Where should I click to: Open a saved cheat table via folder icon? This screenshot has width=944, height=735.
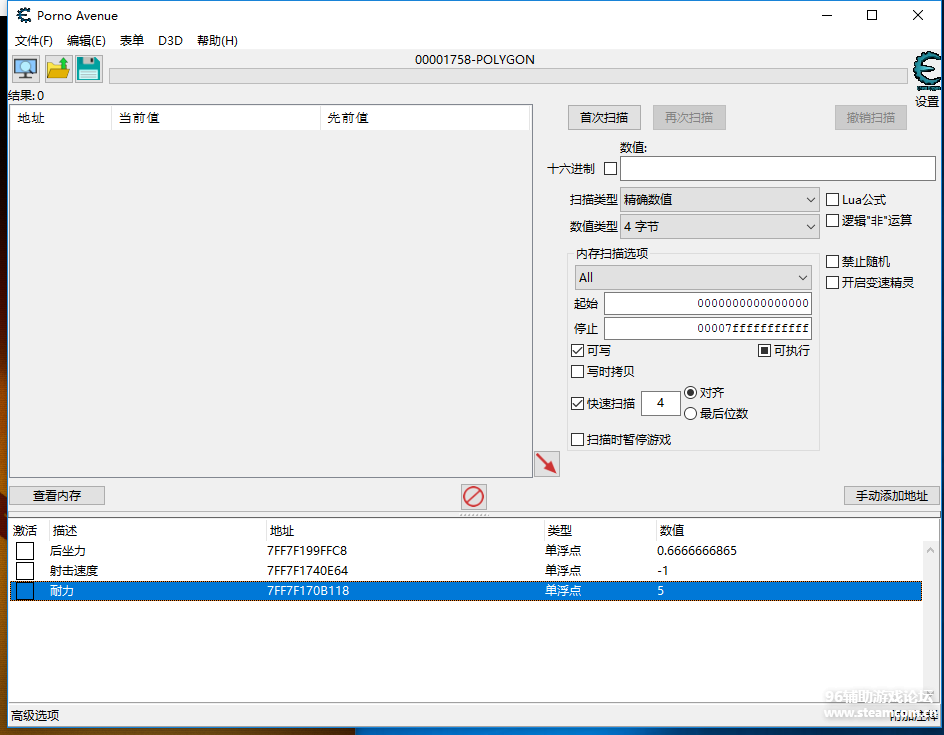click(x=58, y=68)
